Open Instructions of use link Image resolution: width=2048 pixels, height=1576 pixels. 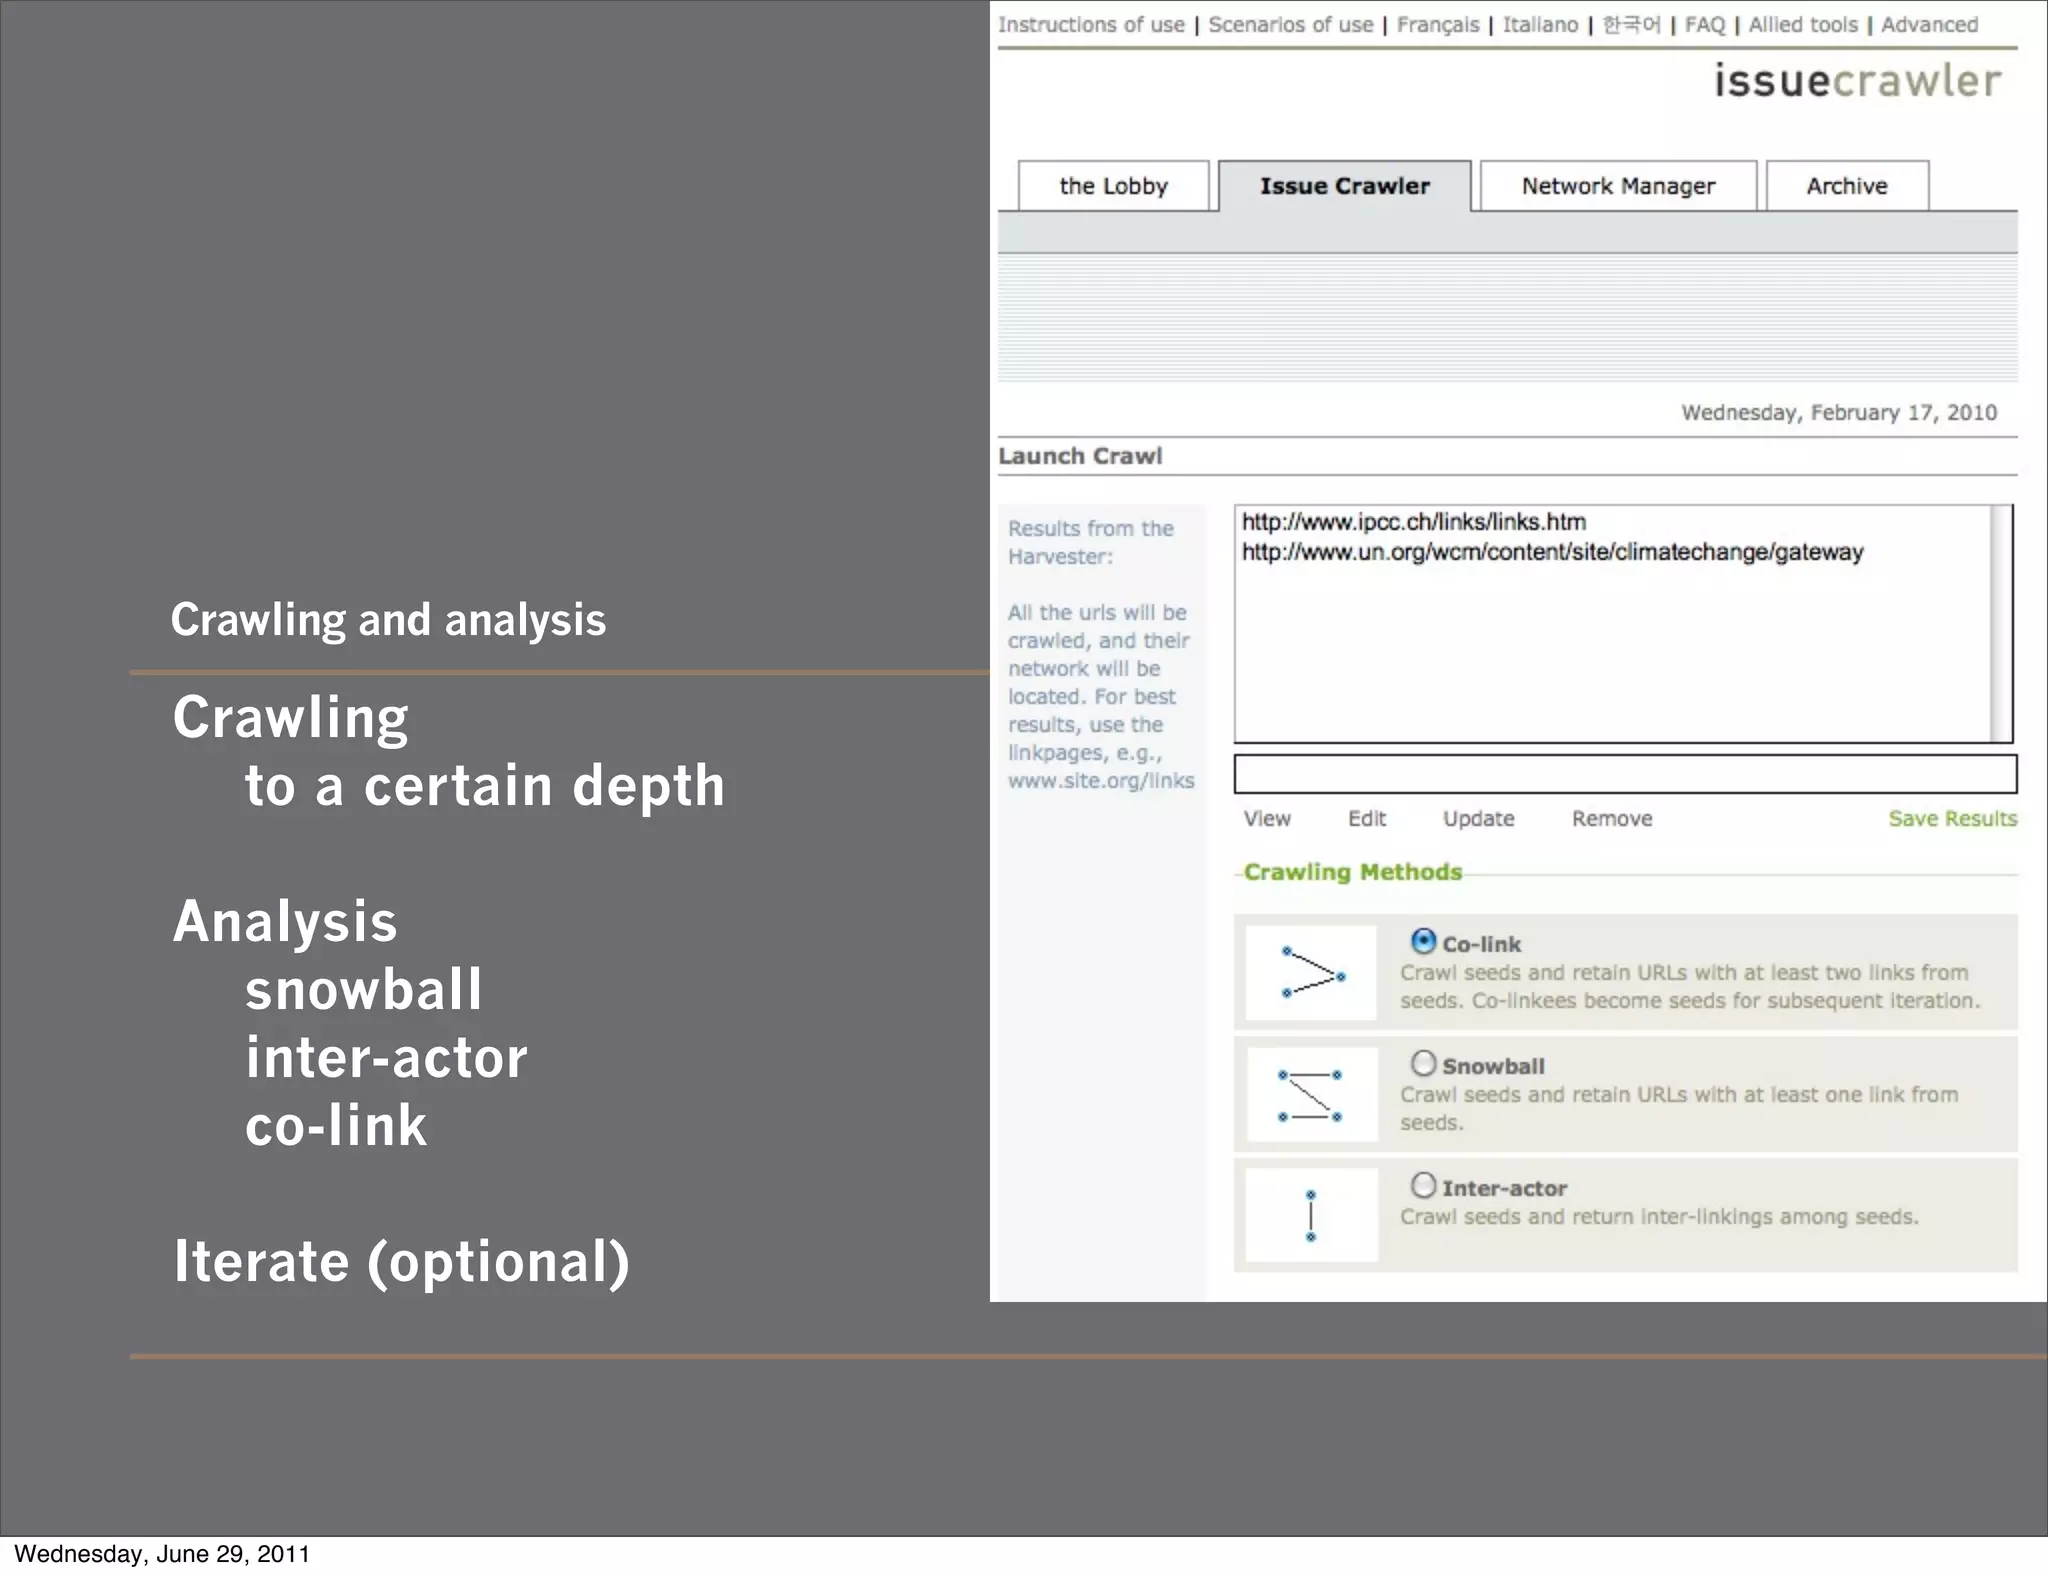[1091, 25]
